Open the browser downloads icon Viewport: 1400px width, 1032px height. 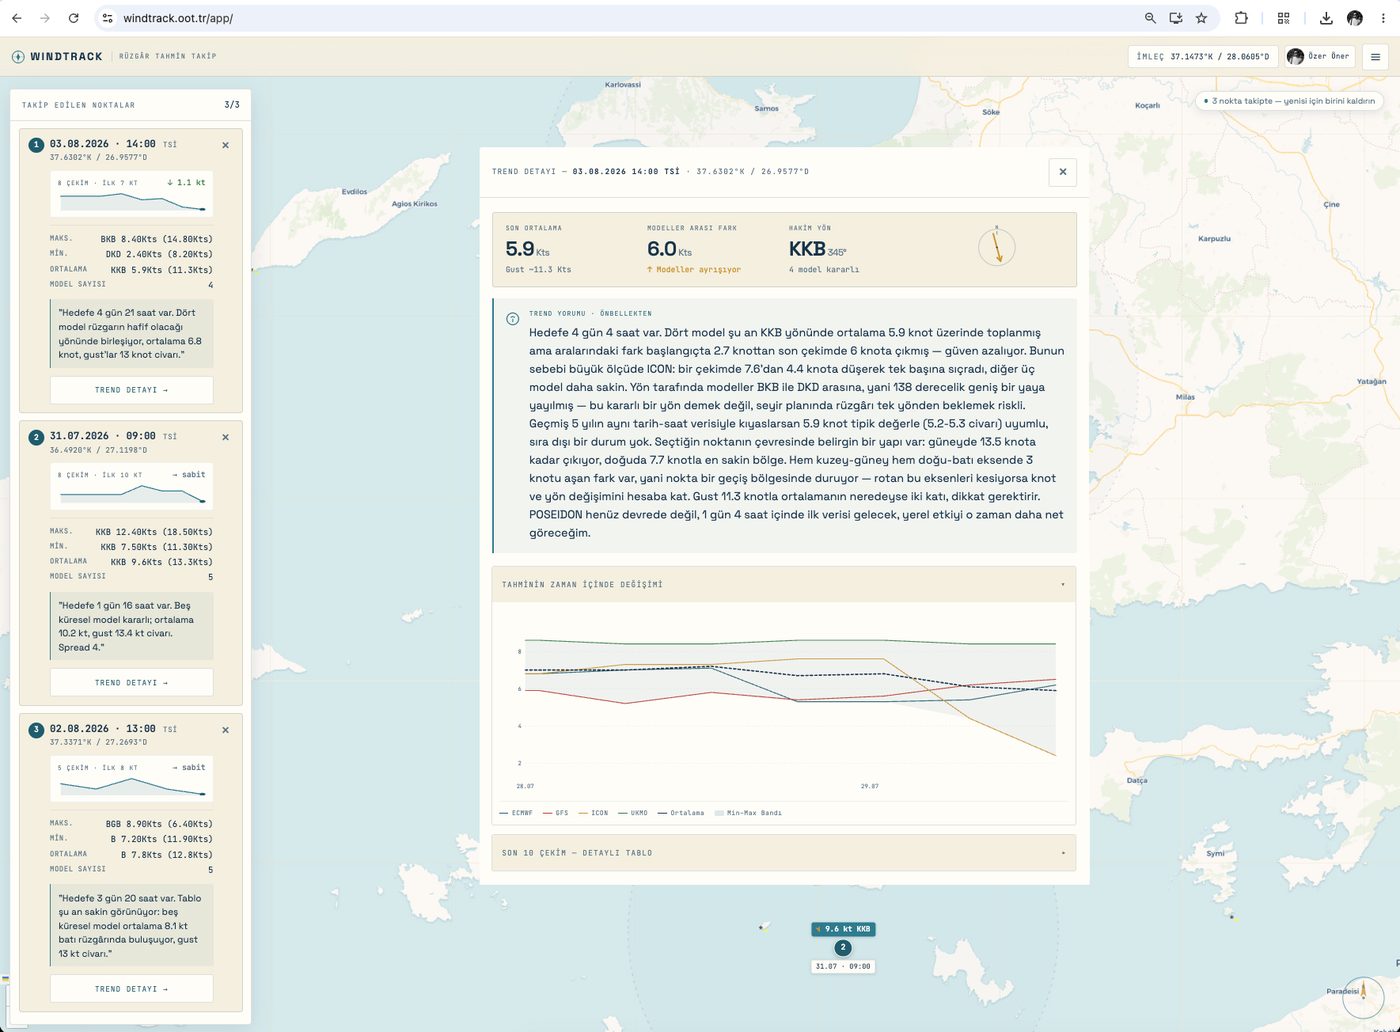point(1326,18)
